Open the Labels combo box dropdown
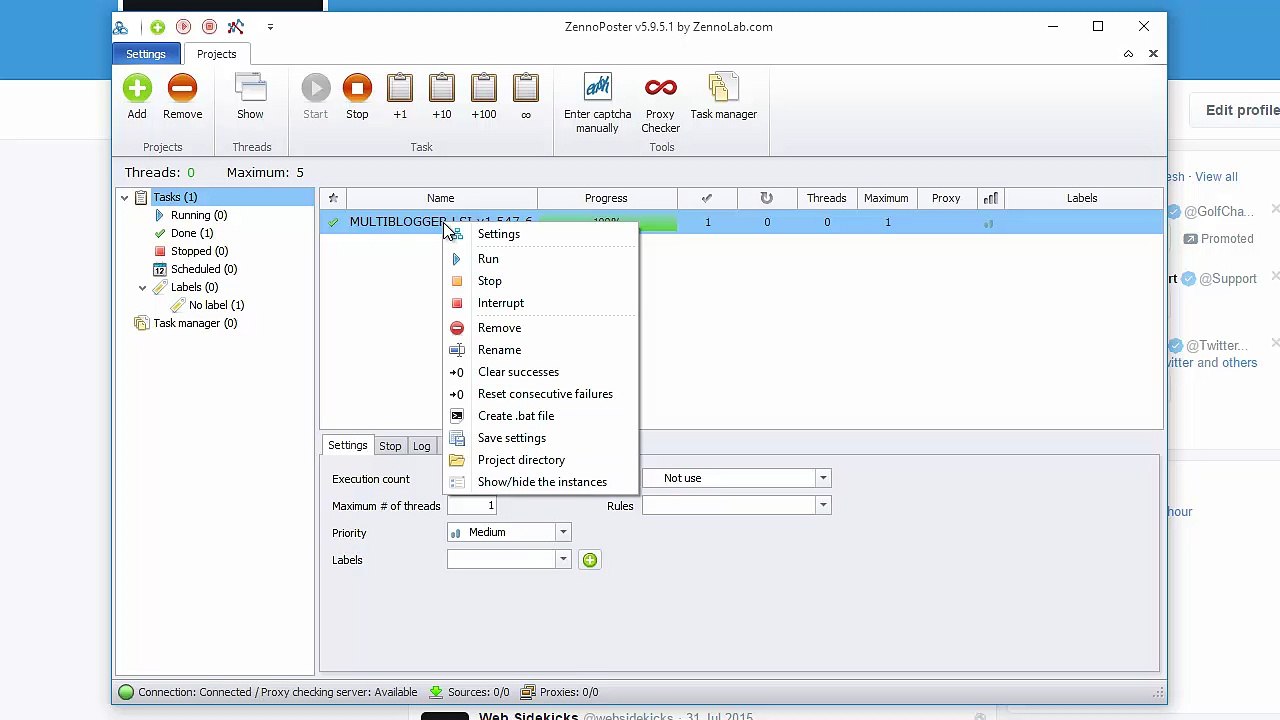This screenshot has height=720, width=1280. [563, 560]
